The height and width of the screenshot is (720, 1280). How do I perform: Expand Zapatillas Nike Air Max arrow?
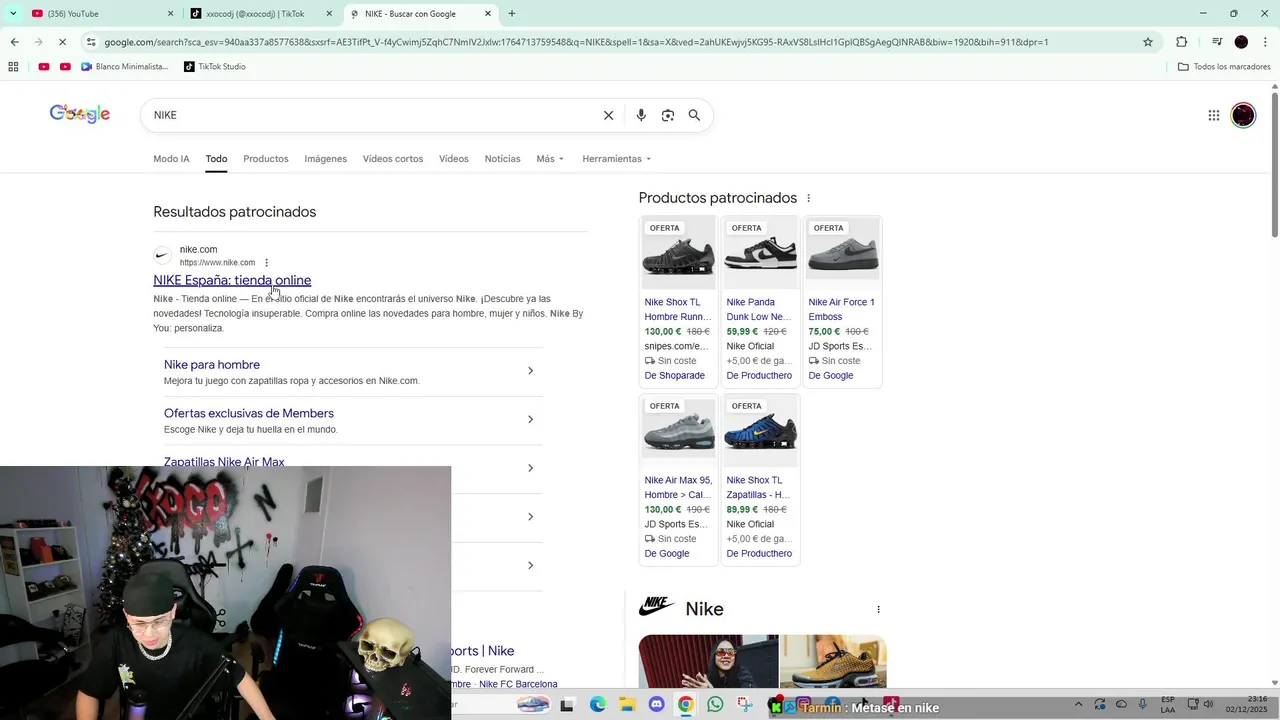(x=530, y=468)
